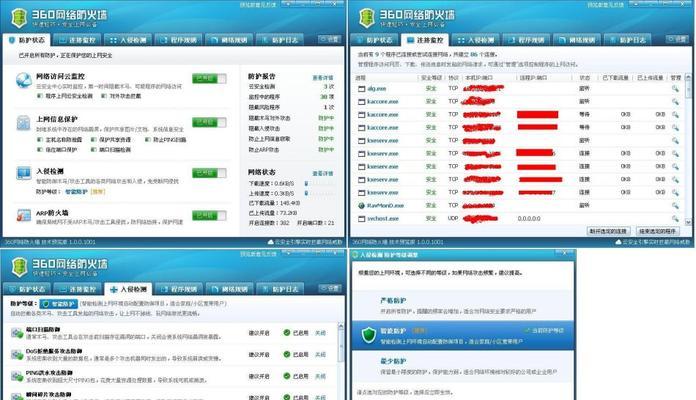
Task: Click the 360 shield logo in intrusion detection window
Action: tap(19, 267)
